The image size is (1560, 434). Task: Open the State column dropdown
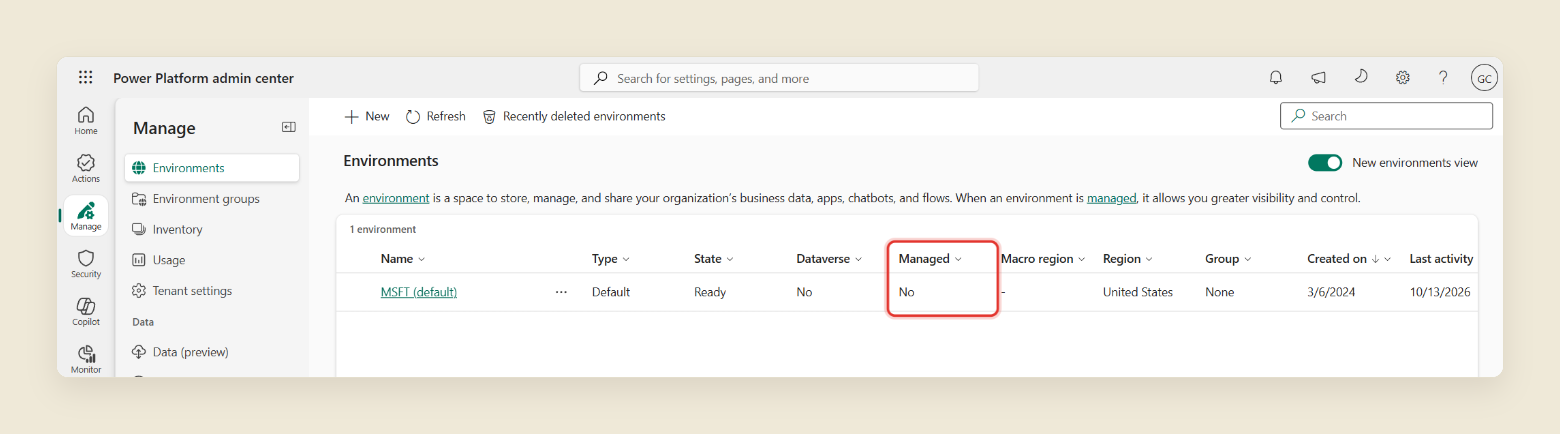[730, 259]
